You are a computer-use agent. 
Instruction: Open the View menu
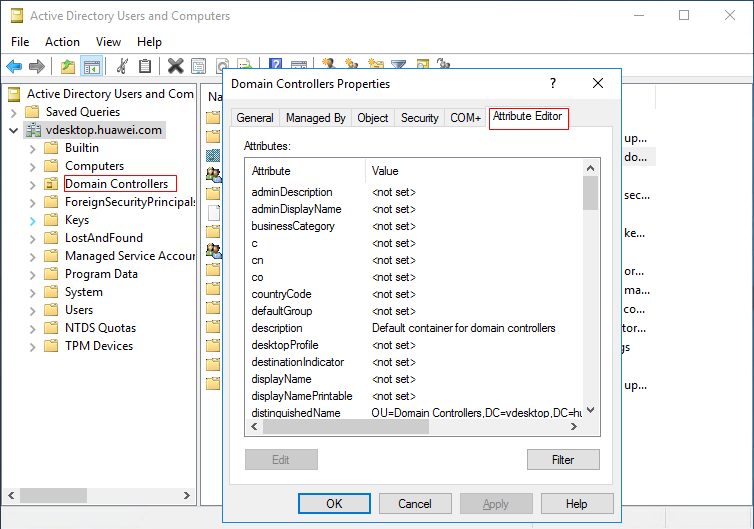point(108,42)
